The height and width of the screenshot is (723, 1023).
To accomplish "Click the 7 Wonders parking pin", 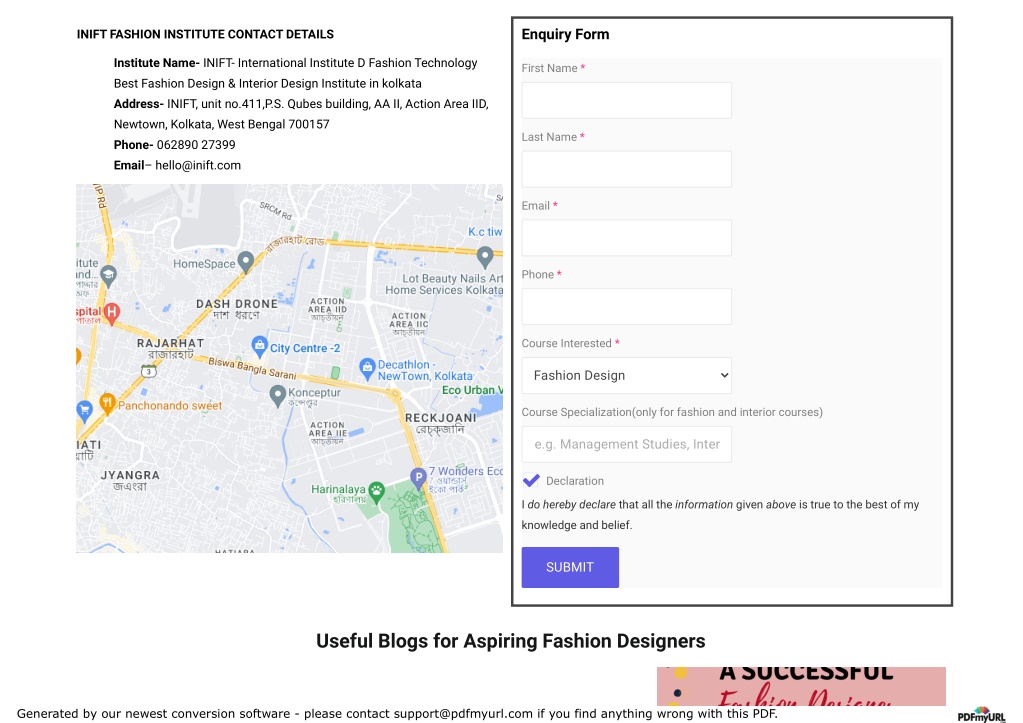I will click(x=418, y=478).
